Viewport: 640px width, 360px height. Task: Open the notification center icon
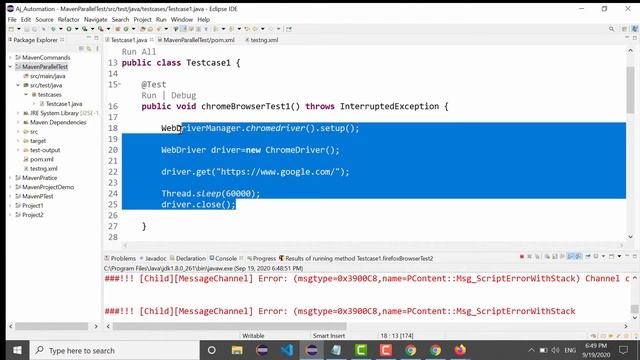coord(623,350)
